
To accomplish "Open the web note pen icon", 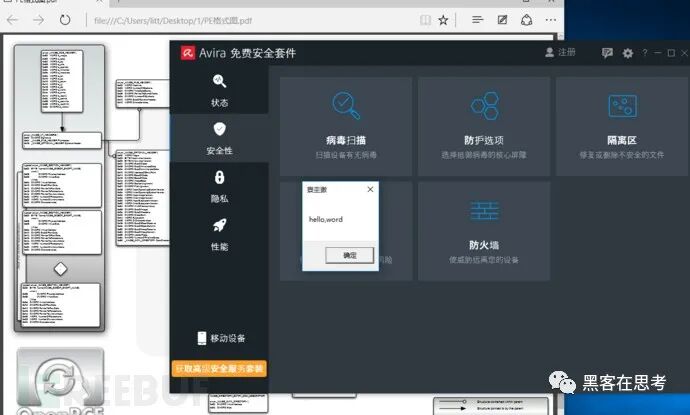I will (x=502, y=20).
